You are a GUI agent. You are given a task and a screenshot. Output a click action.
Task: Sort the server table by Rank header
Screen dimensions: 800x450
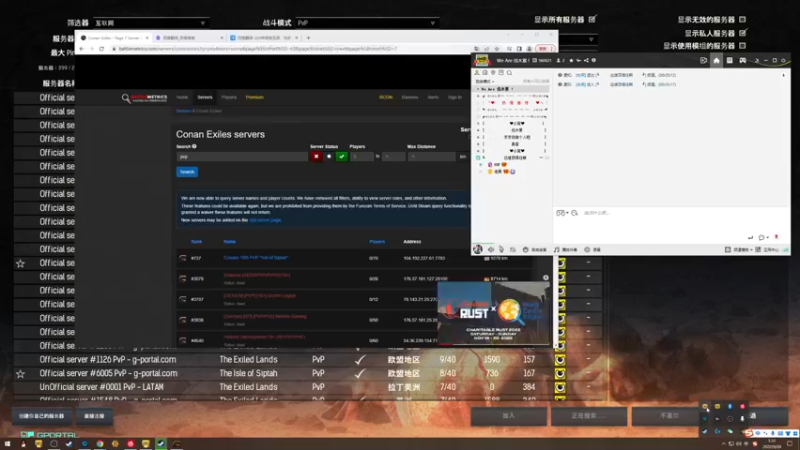196,241
